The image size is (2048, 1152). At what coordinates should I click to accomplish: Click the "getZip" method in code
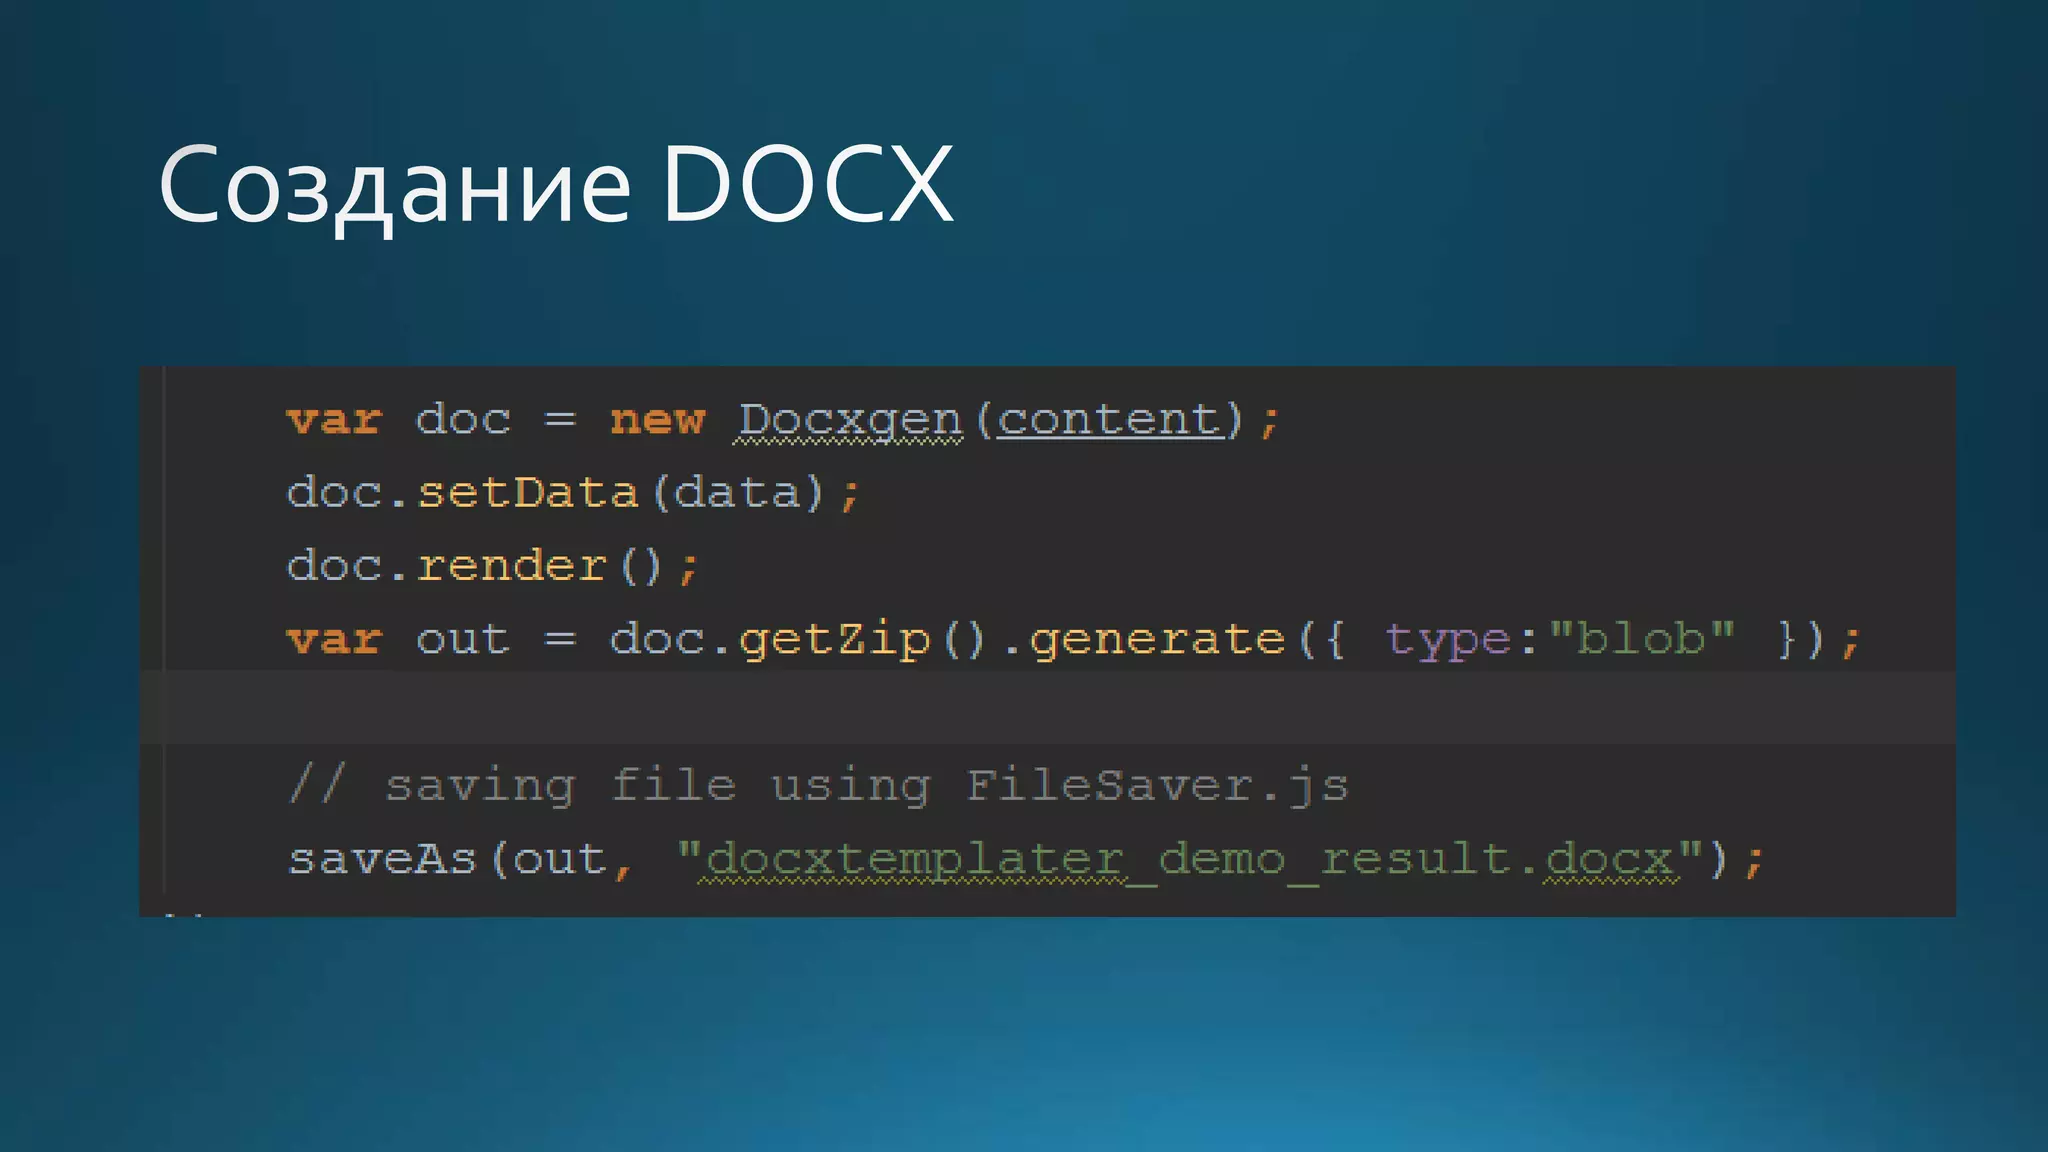click(x=835, y=640)
